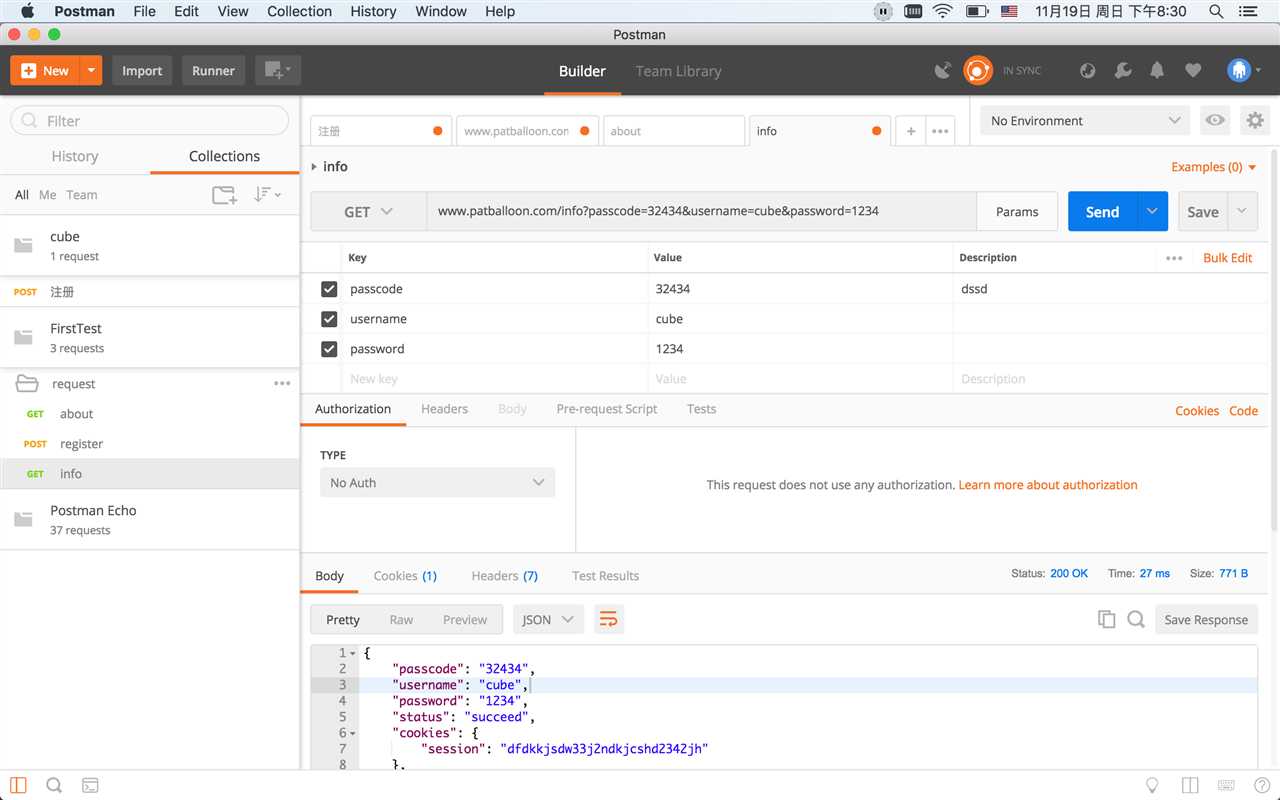The width and height of the screenshot is (1280, 800).
Task: Add a new request tab with plus
Action: [911, 131]
